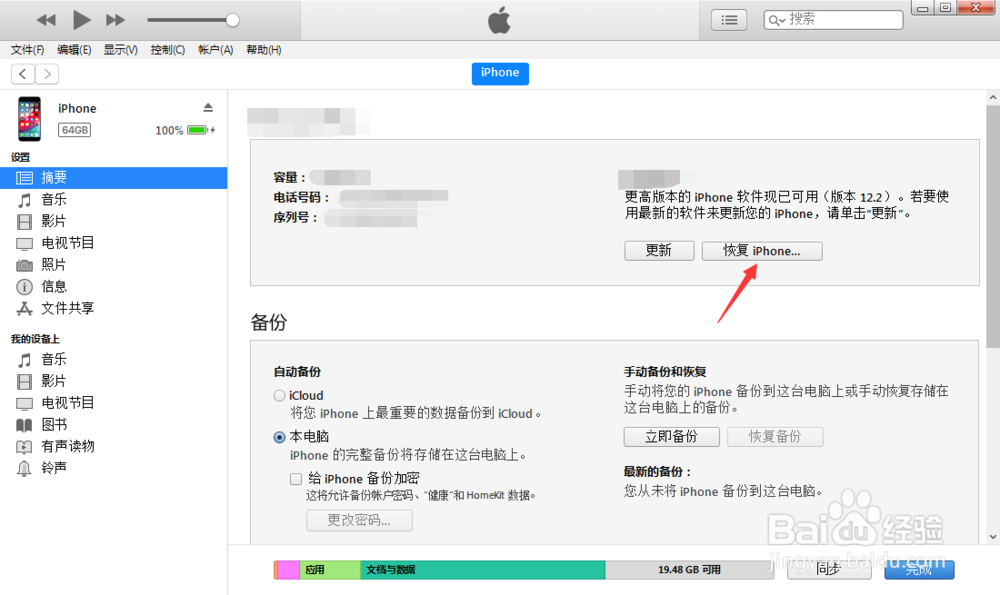Viewport: 1000px width, 595px height.
Task: Open the 帐户(A) menu
Action: (216, 50)
